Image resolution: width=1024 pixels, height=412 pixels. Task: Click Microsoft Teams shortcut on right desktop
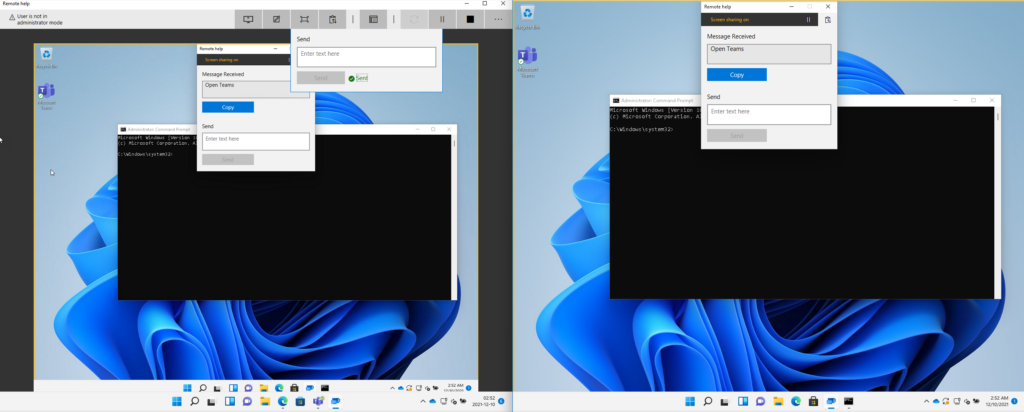coord(527,63)
